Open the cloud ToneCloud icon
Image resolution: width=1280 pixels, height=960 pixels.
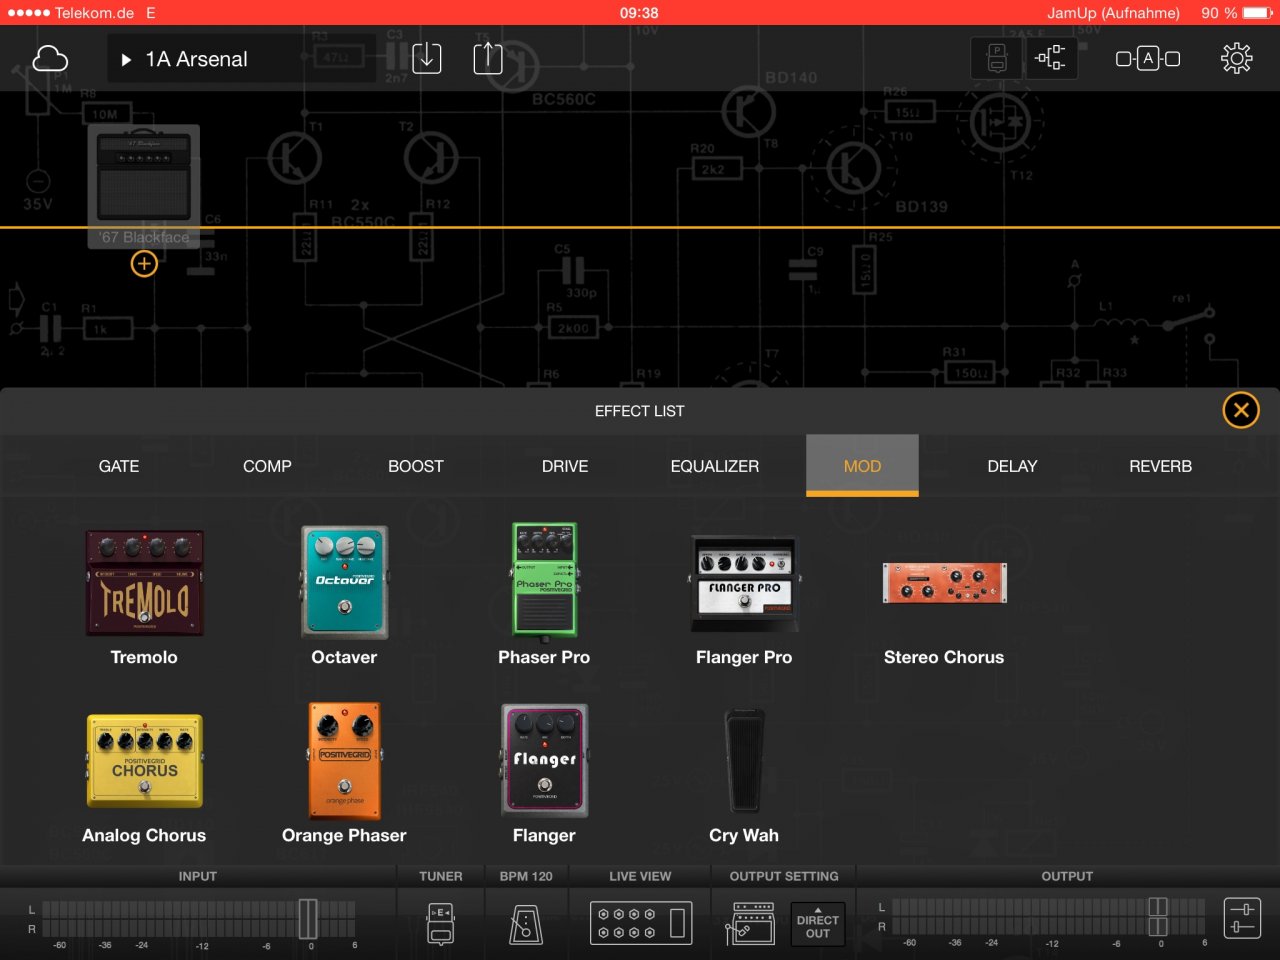pos(50,59)
